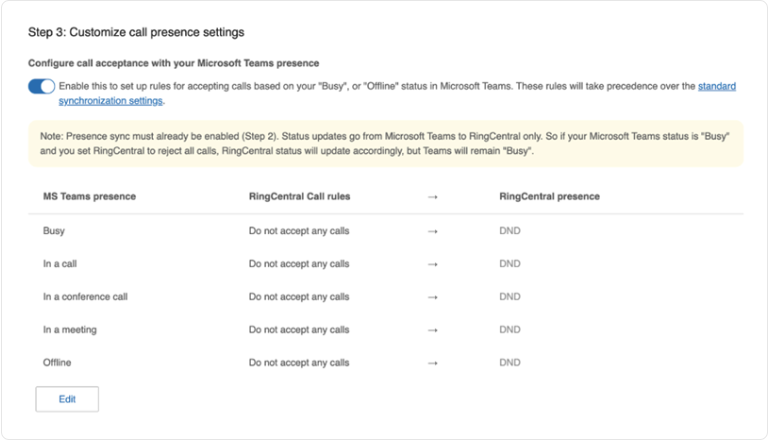Select the 'Busy' presence row label
This screenshot has width=769, height=441.
54,231
